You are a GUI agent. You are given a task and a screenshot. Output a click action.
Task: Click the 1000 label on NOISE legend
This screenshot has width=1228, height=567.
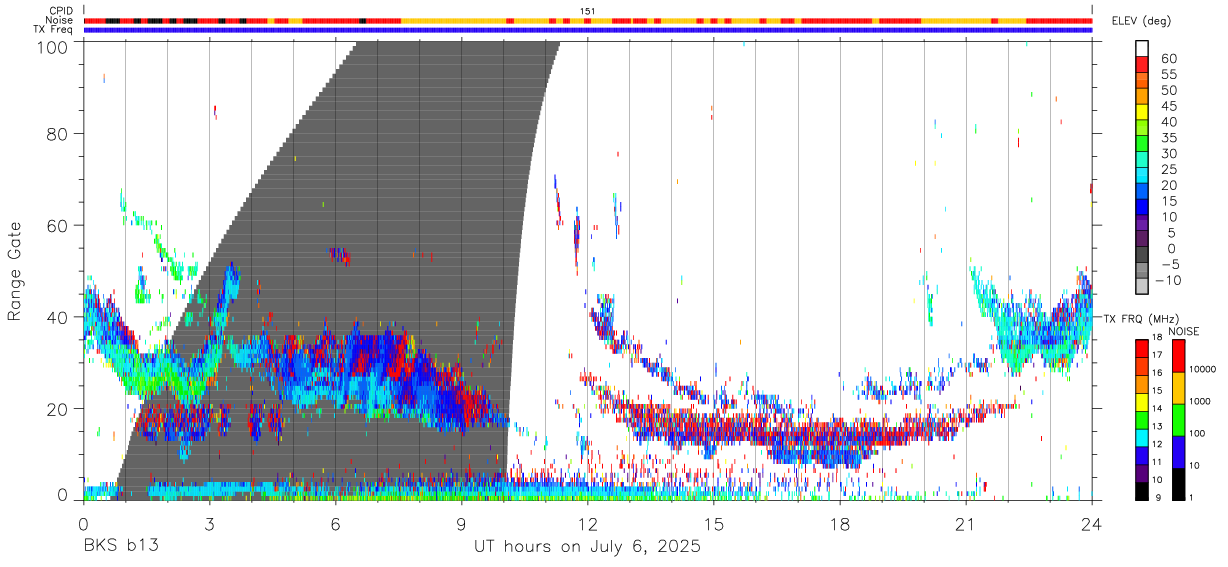[x=1202, y=401]
